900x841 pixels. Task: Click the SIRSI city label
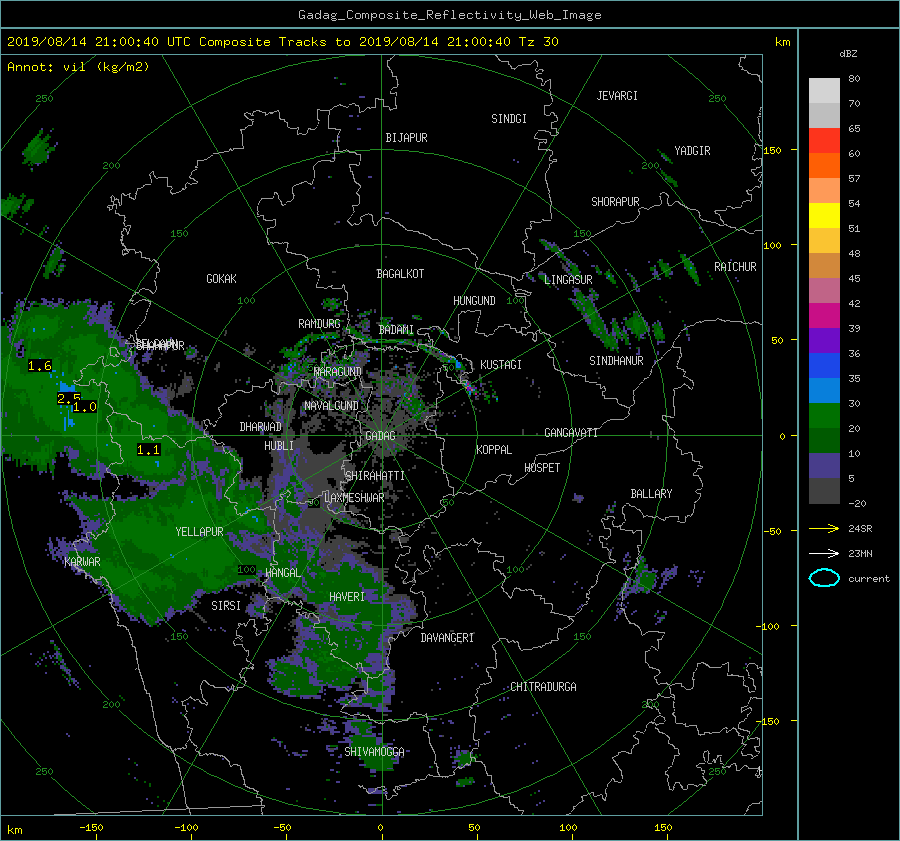226,606
